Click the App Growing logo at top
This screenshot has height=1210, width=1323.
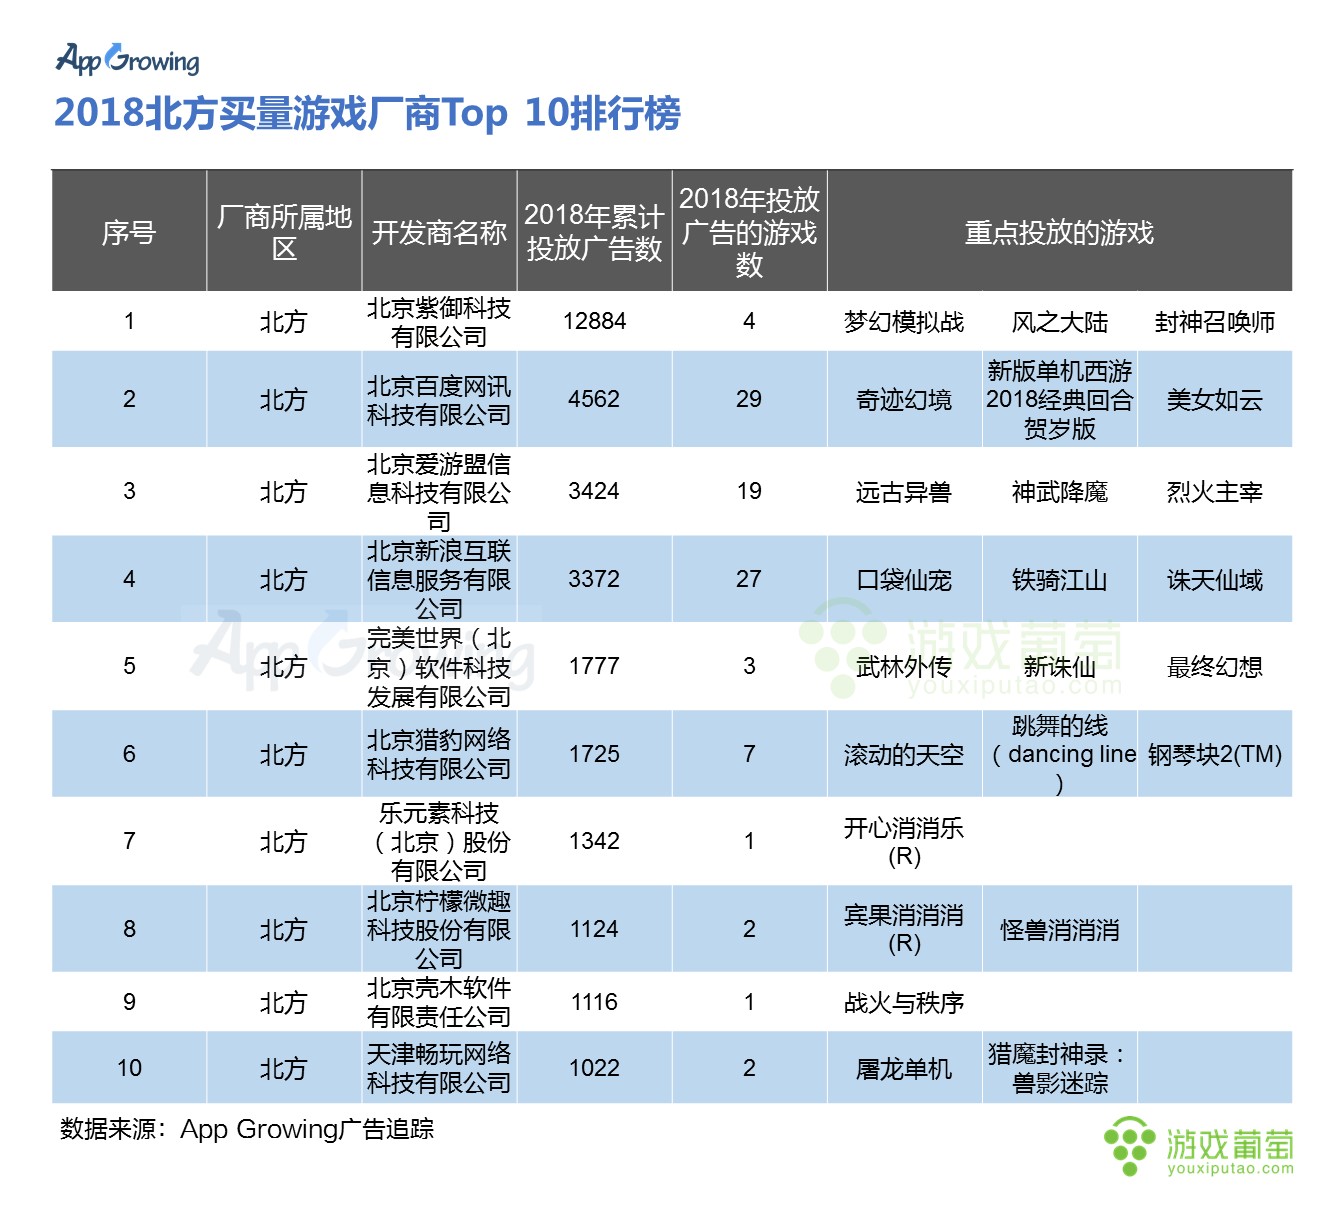(x=127, y=59)
